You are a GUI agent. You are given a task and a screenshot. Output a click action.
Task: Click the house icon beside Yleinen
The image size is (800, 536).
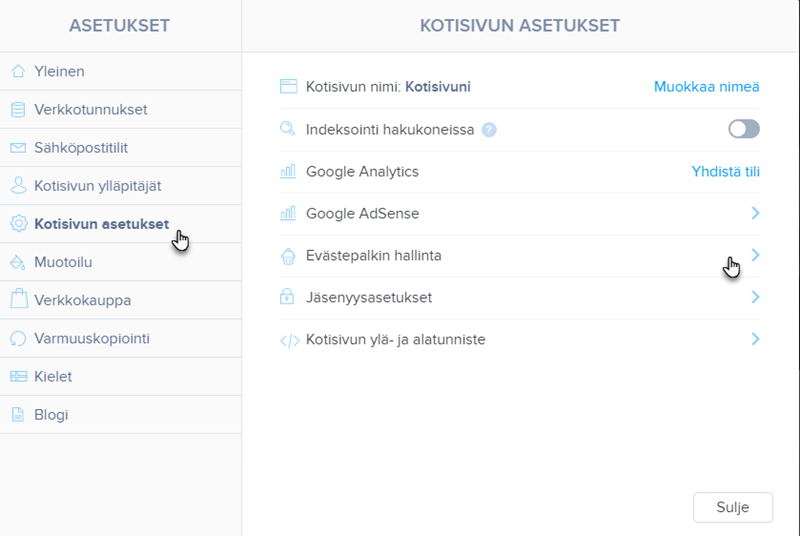click(17, 71)
